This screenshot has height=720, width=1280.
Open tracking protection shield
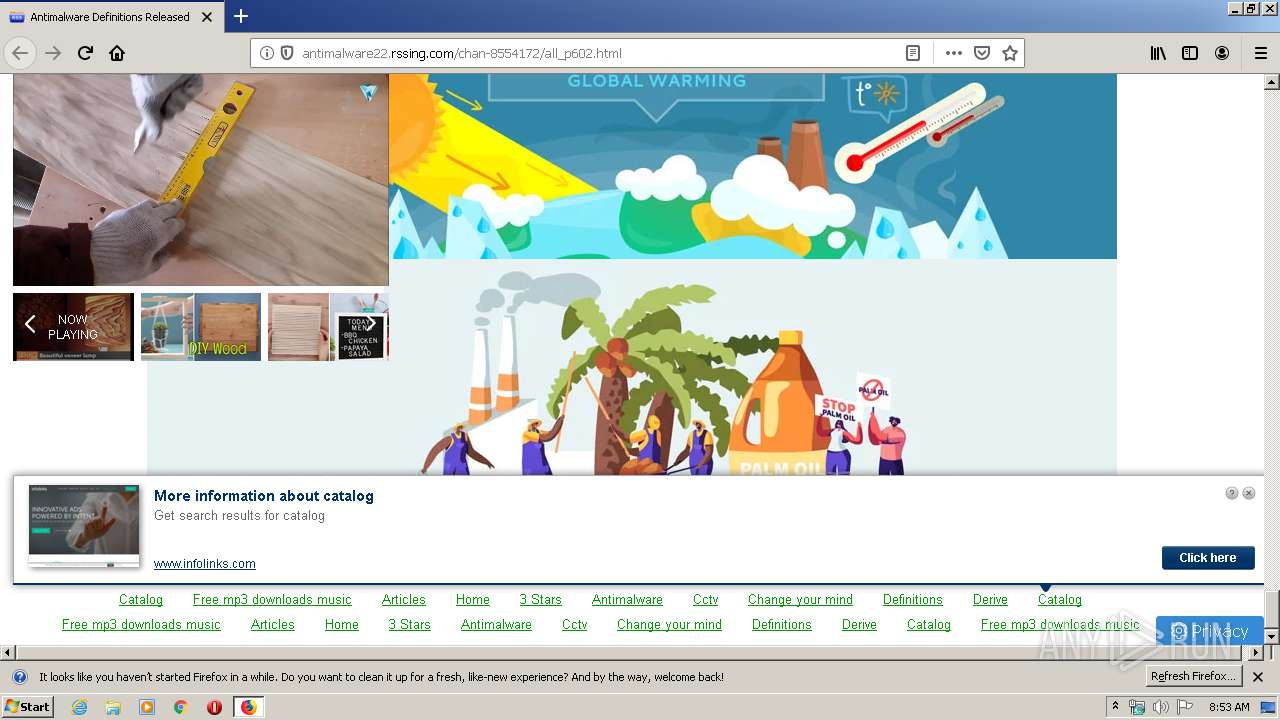pyautogui.click(x=287, y=53)
